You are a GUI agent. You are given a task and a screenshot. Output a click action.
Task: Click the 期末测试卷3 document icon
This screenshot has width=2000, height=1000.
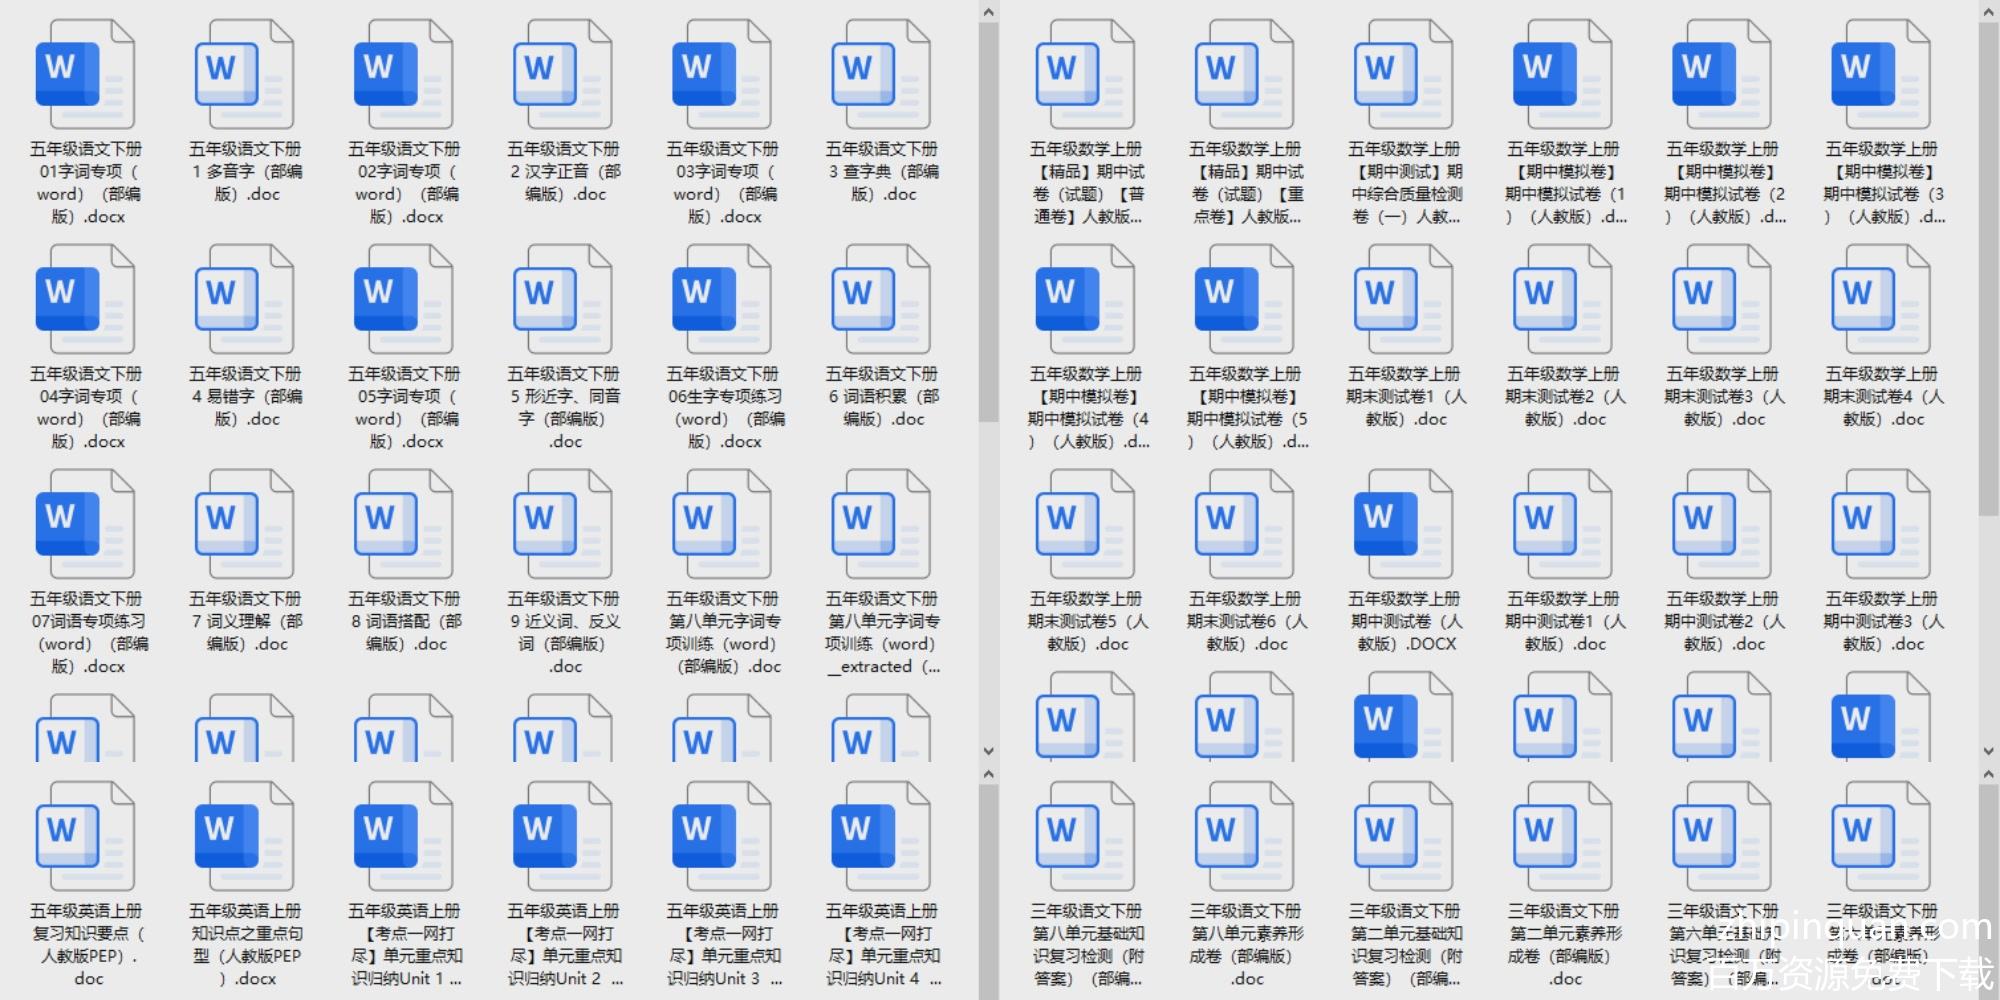point(1721,300)
